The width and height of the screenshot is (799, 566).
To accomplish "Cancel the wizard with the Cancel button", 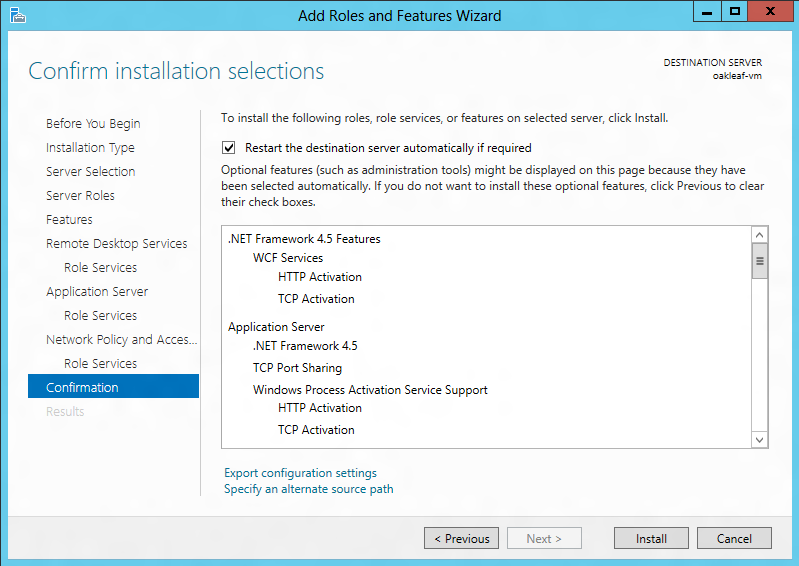I will click(734, 538).
